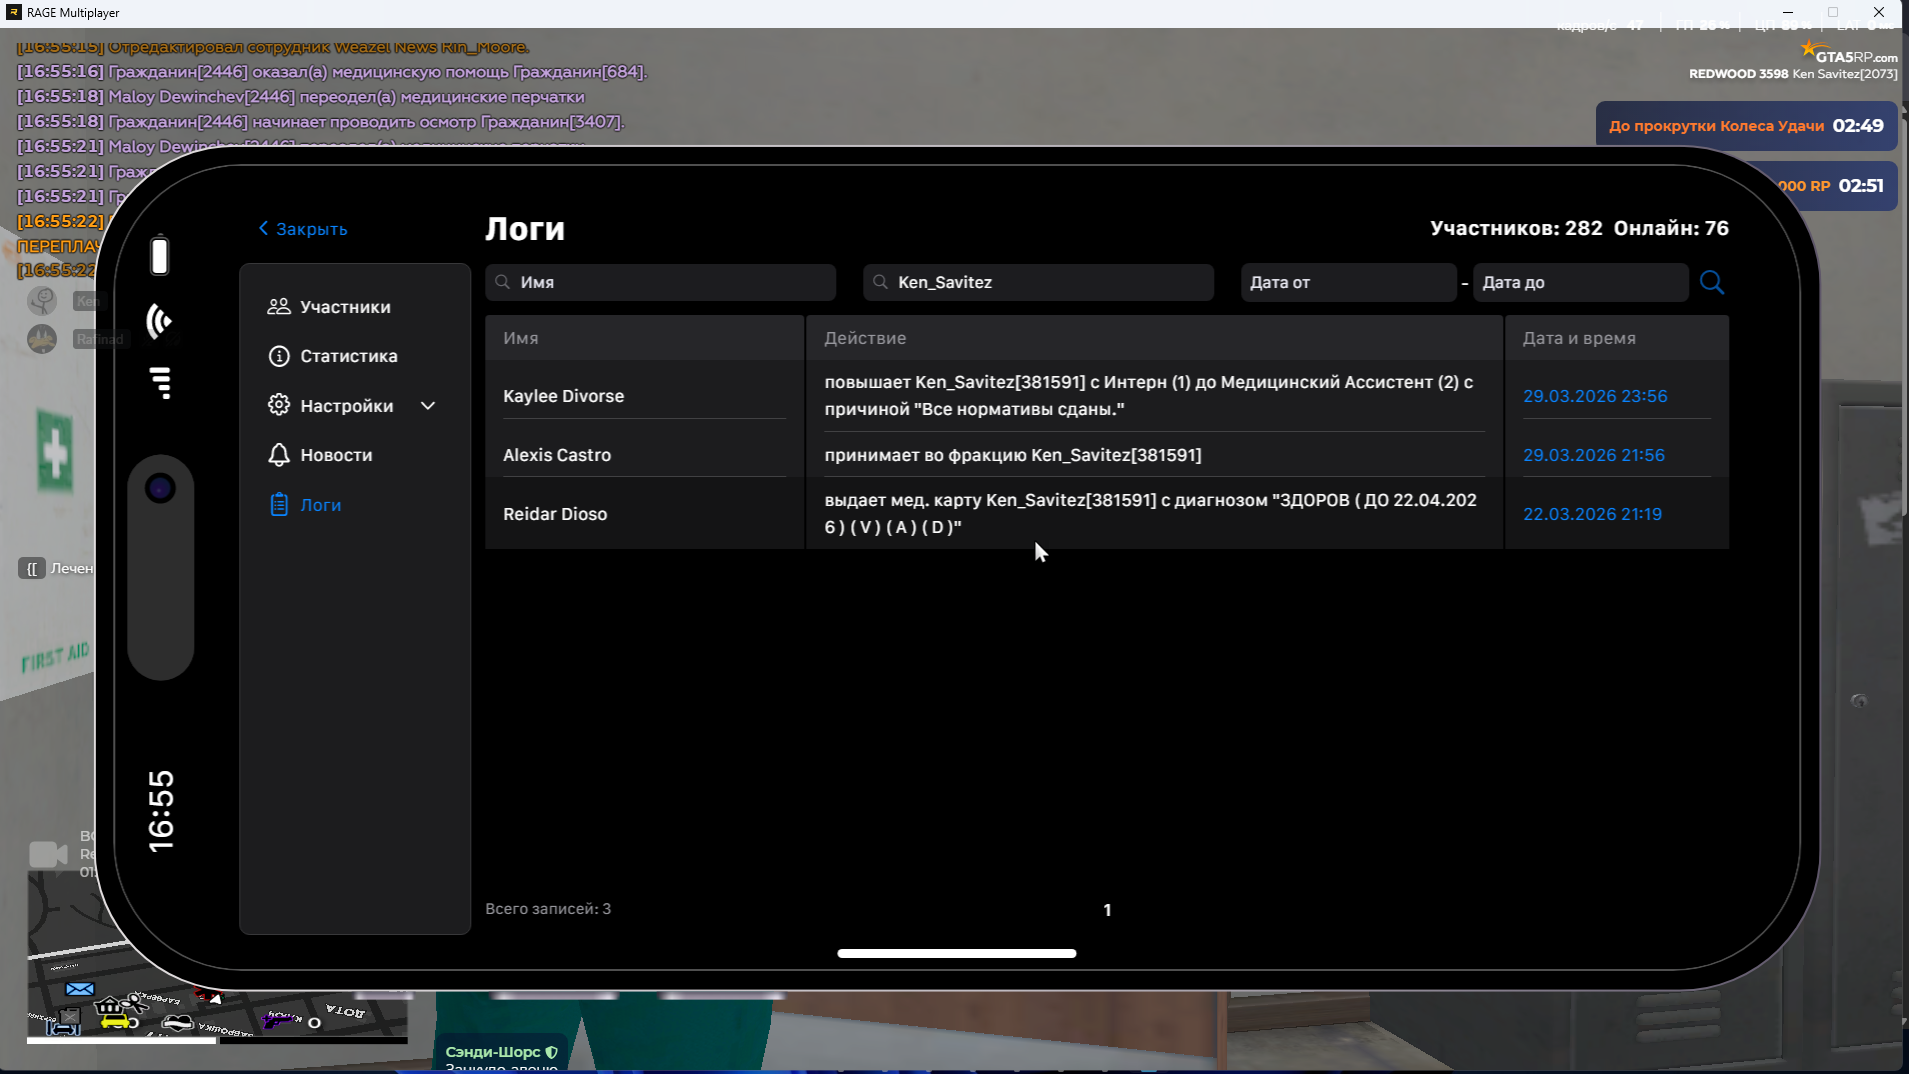This screenshot has height=1074, width=1909.
Task: Click the Участников: 282 counter
Action: pyautogui.click(x=1516, y=228)
